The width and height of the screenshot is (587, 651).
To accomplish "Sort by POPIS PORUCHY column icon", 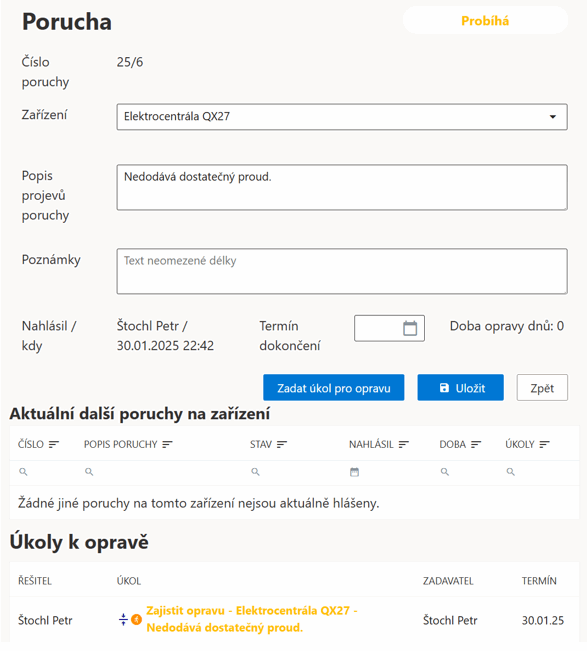I will pos(167,444).
